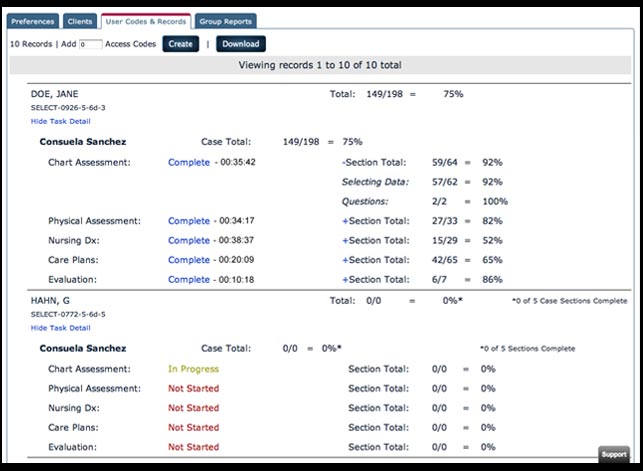Open Complete link for Chart Assessment

188,162
